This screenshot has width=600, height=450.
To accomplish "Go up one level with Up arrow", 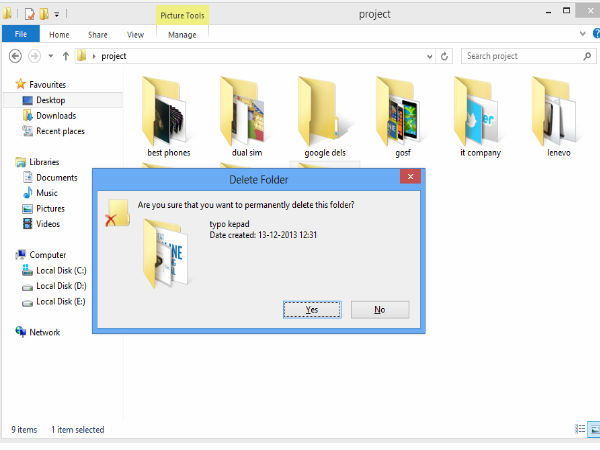I will 66,56.
